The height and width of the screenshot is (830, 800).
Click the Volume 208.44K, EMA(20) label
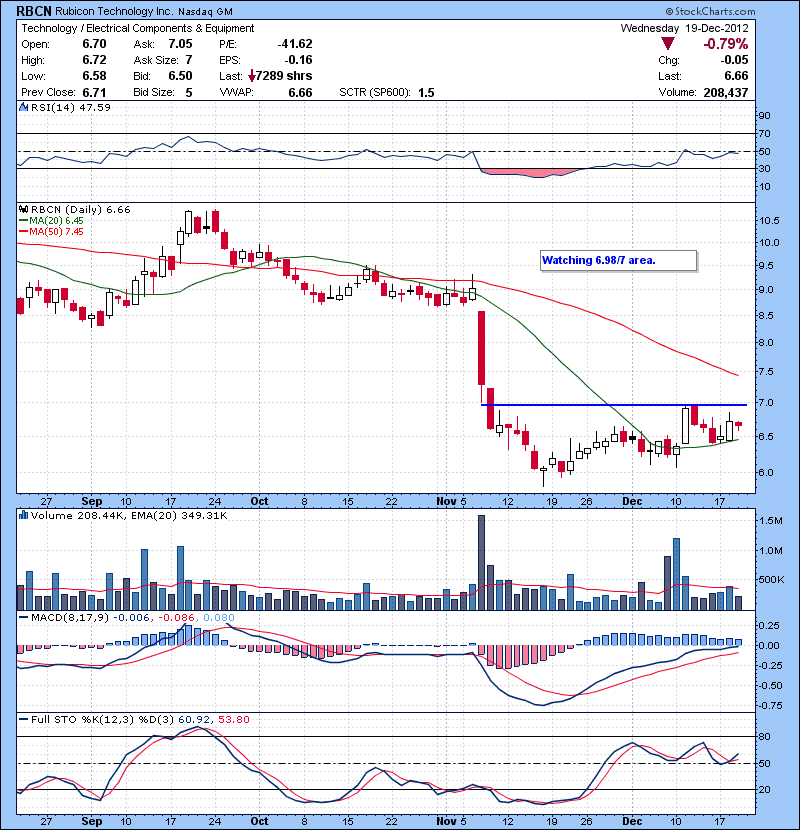coord(129,516)
